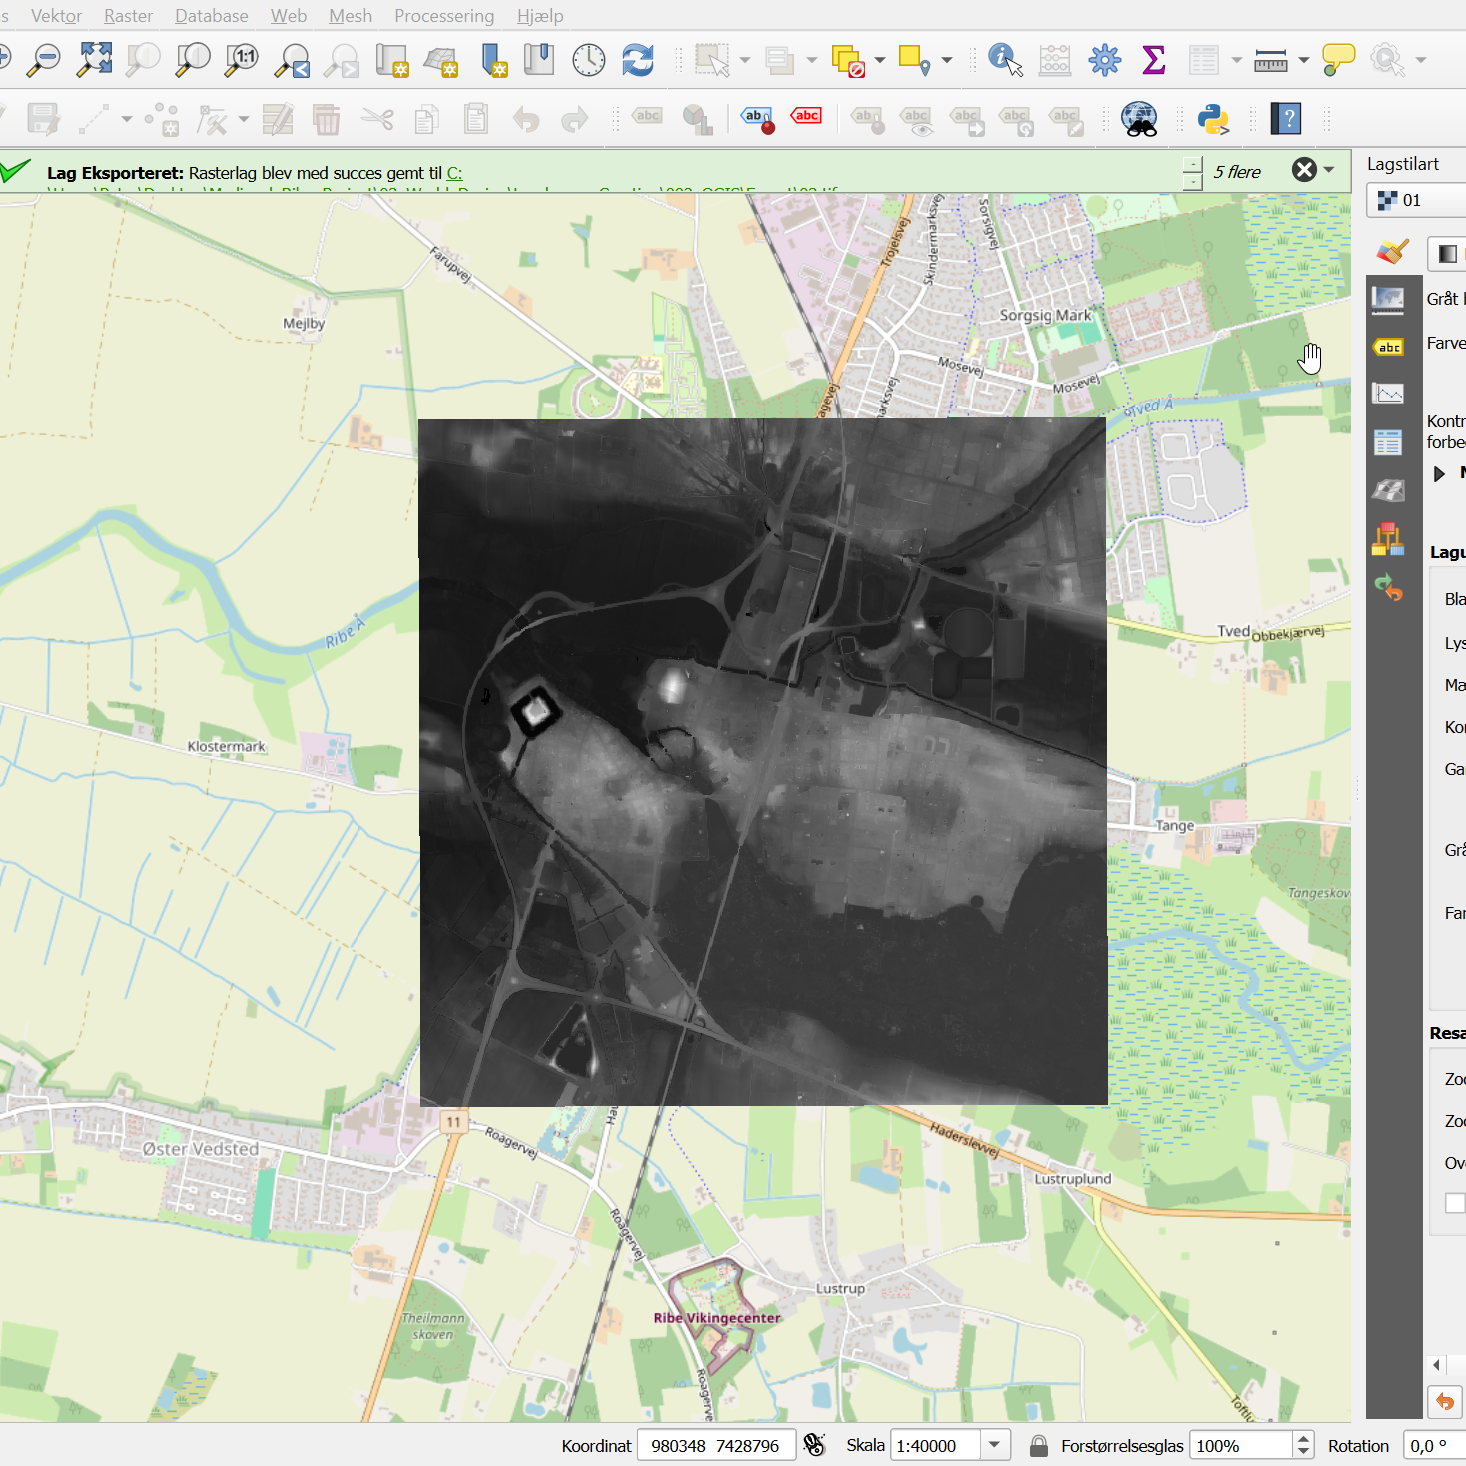Open the MetaSearch catalog client
1466x1466 pixels.
(x=1140, y=119)
